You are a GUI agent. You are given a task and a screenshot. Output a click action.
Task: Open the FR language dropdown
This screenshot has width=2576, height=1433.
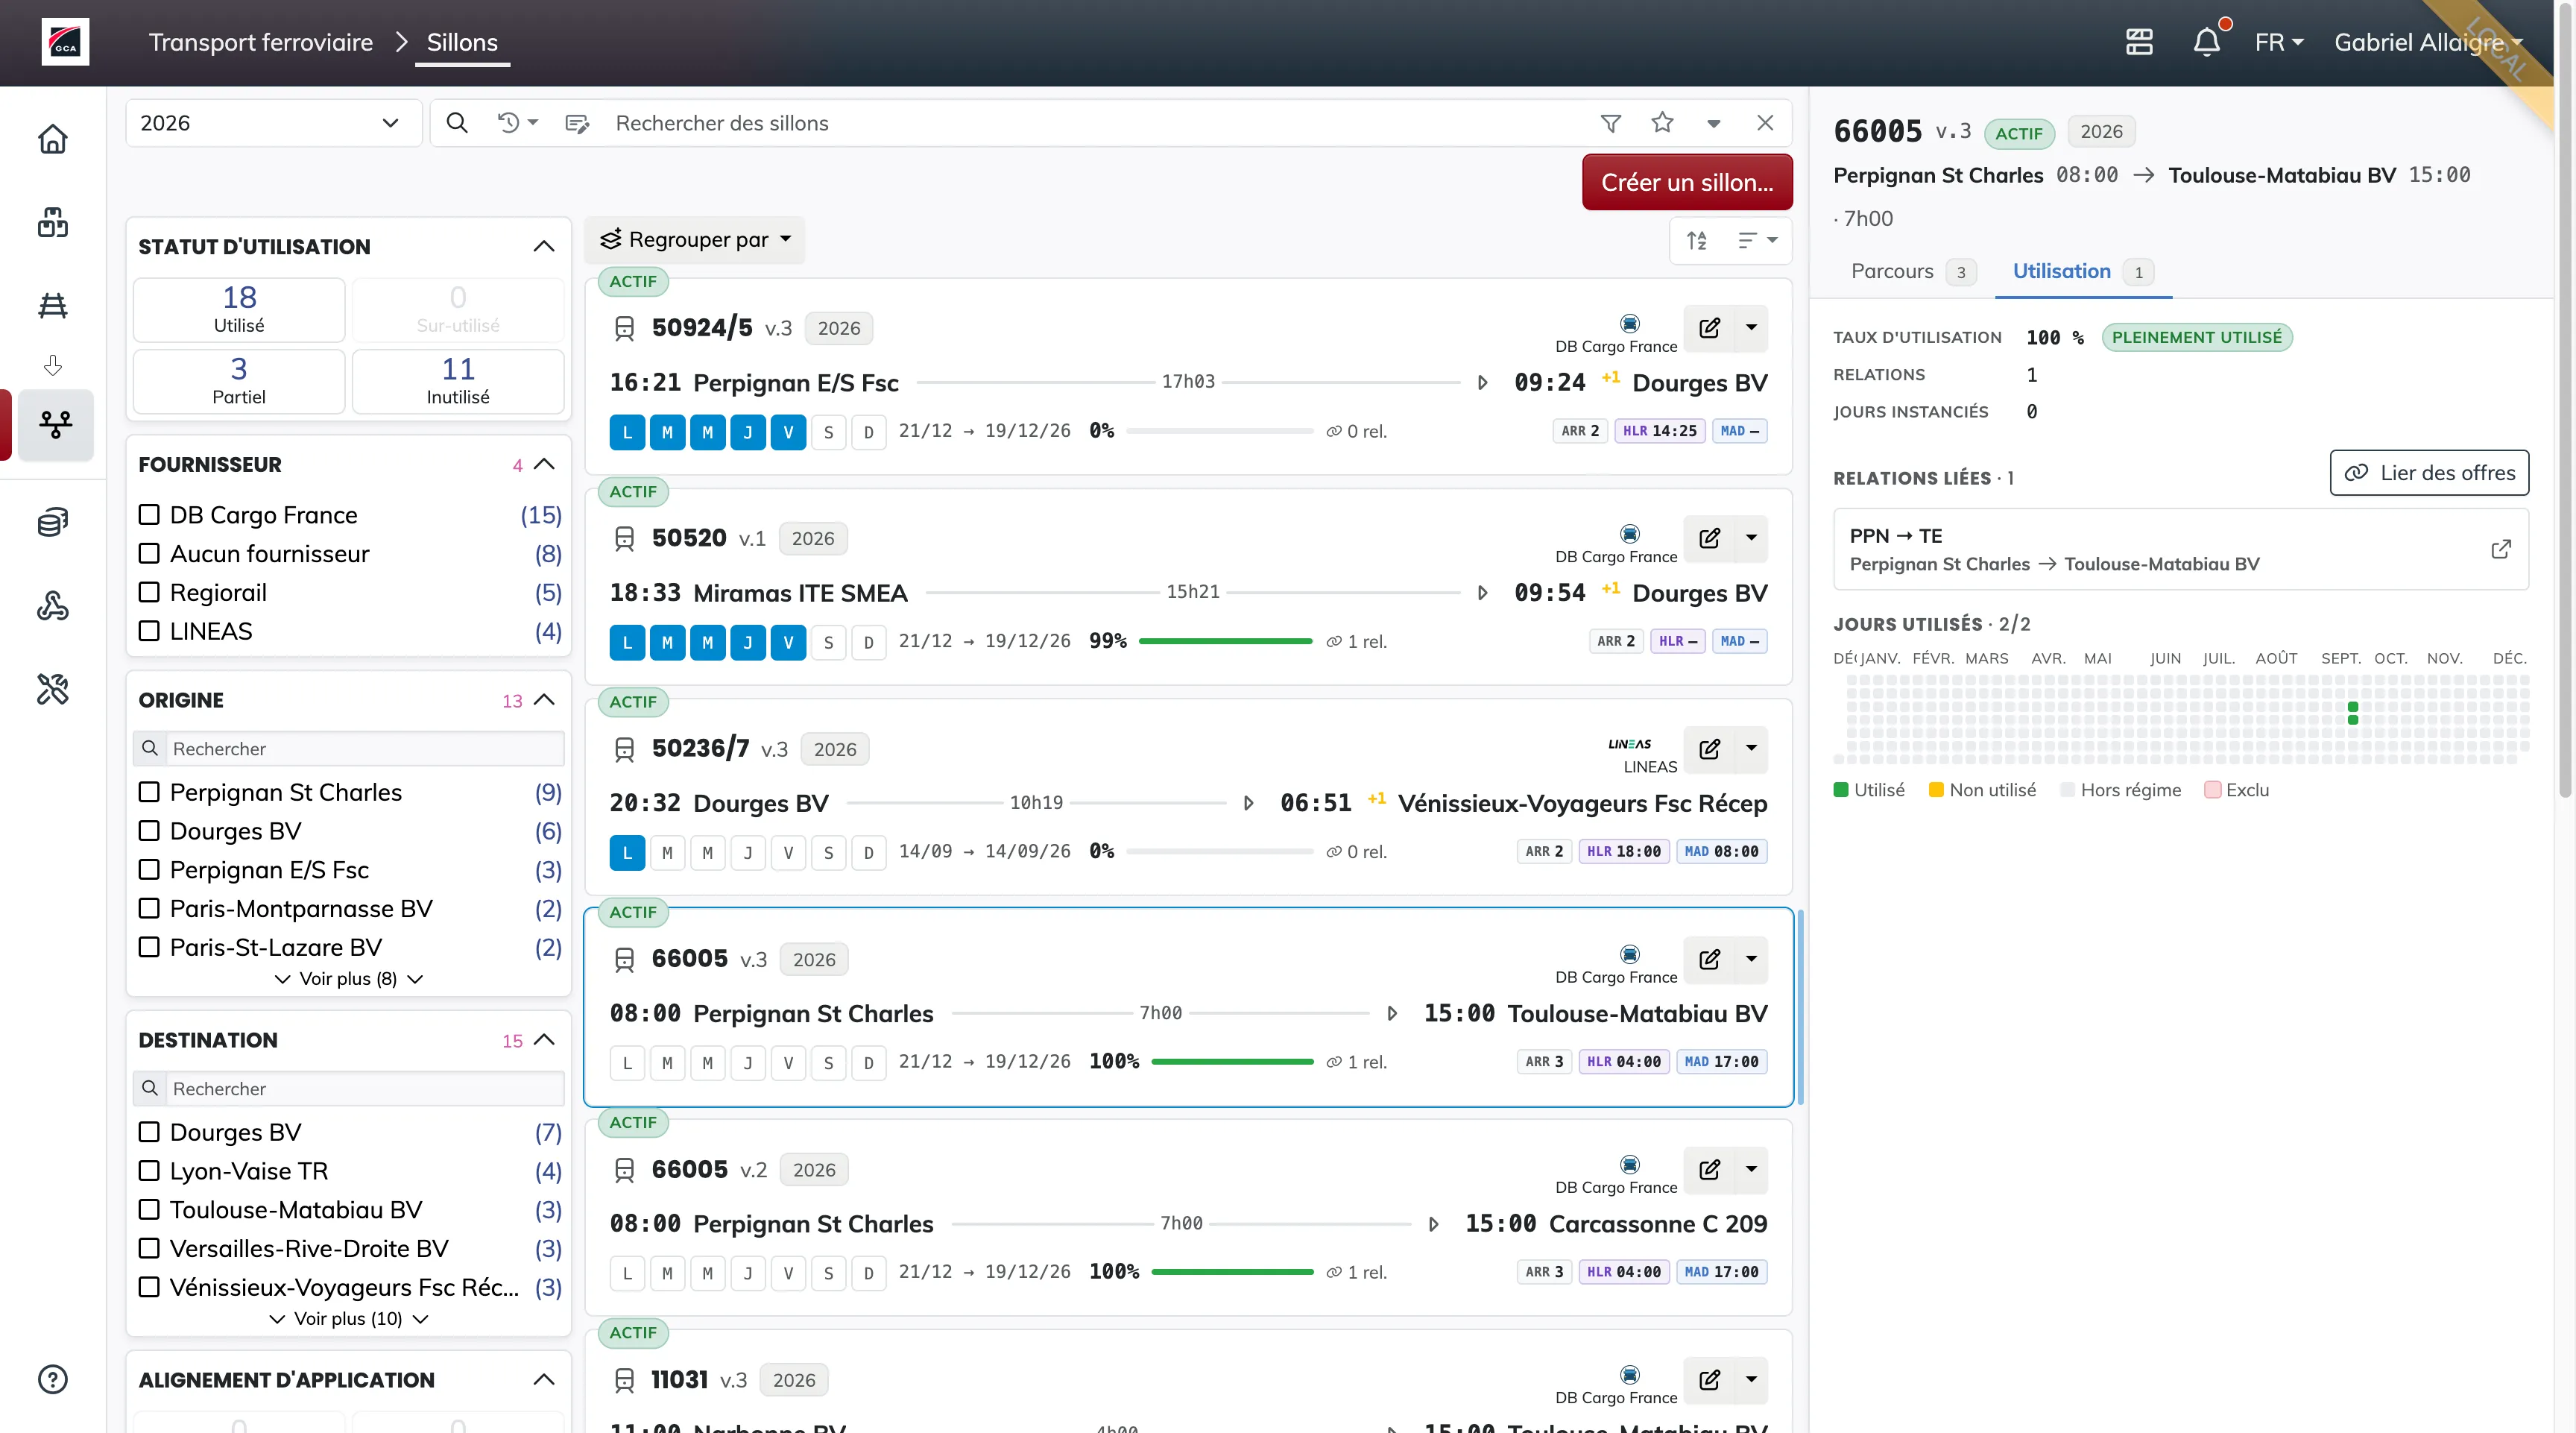(x=2279, y=42)
